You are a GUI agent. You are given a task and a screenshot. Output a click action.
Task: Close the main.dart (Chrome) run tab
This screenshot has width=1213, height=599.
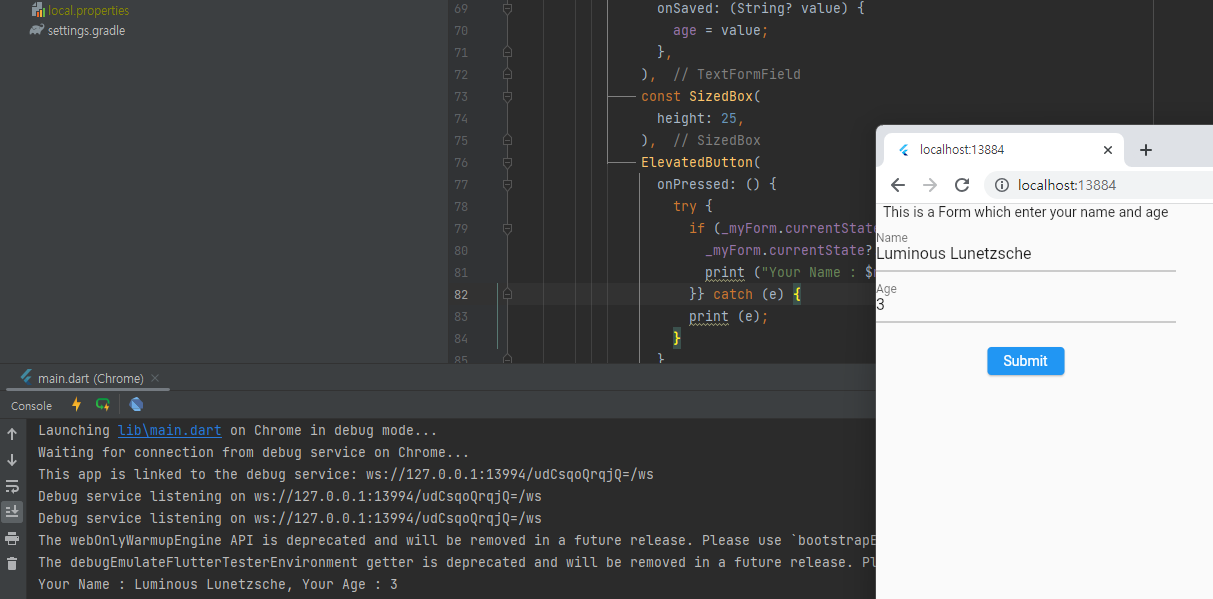[x=155, y=378]
